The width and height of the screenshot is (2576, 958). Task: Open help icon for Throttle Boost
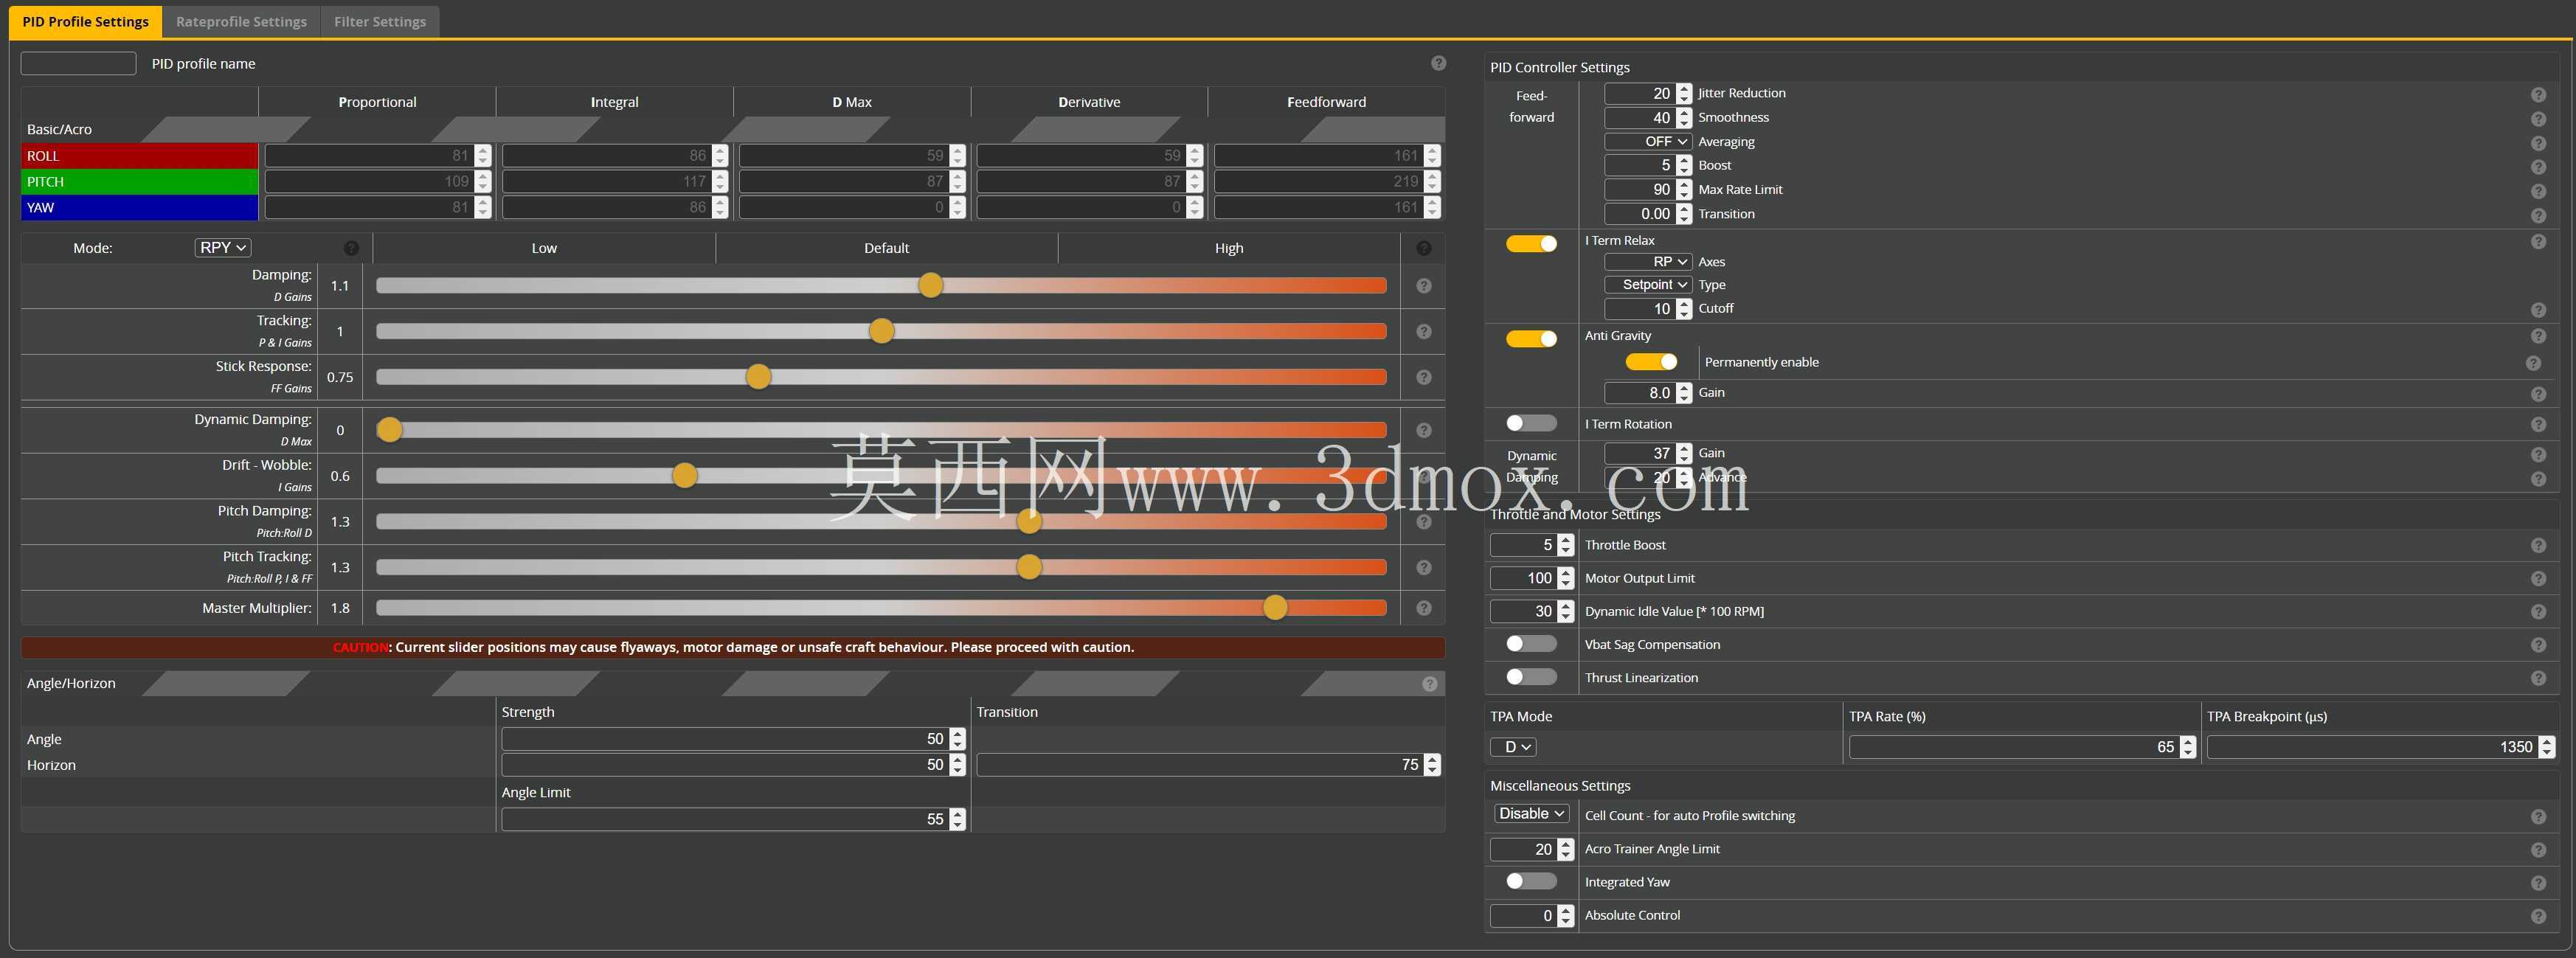(x=2538, y=546)
